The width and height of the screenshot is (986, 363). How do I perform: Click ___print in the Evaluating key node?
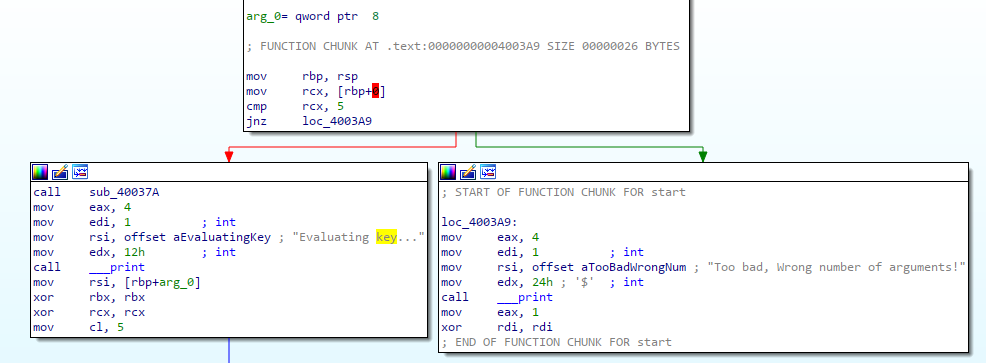[117, 267]
